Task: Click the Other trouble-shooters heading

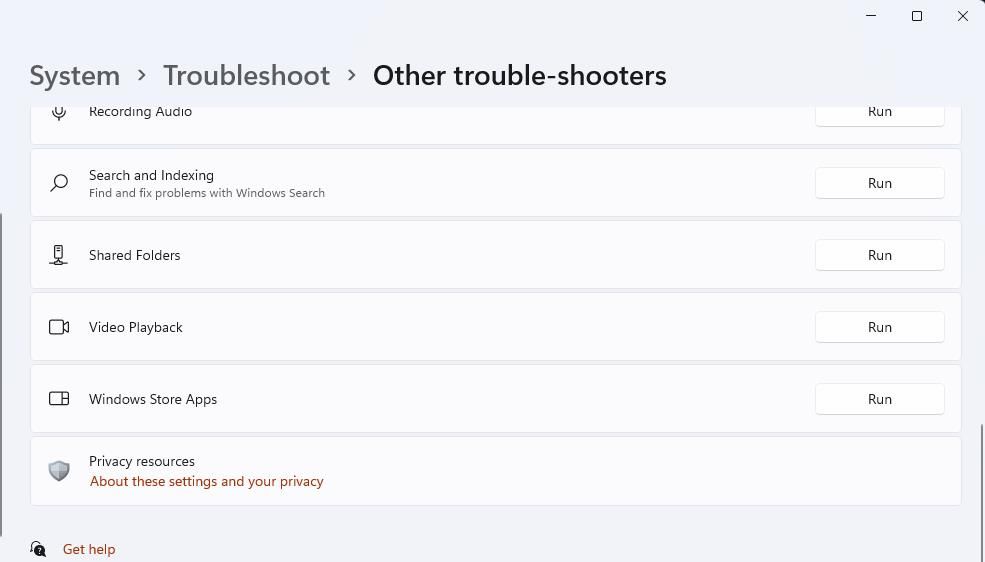Action: [519, 76]
